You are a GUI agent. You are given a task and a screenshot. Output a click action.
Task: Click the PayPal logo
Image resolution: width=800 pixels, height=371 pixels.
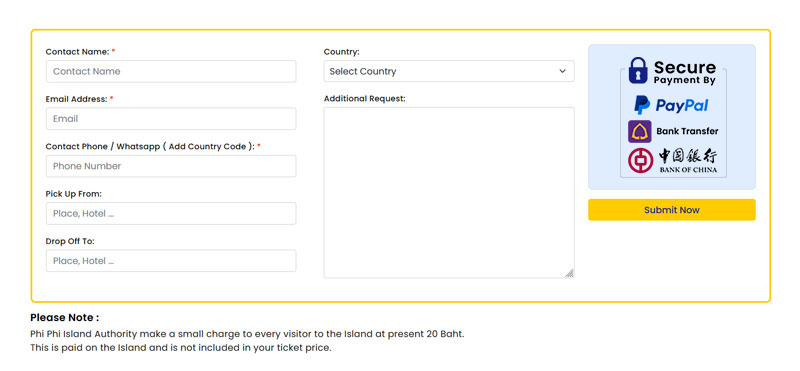click(671, 105)
